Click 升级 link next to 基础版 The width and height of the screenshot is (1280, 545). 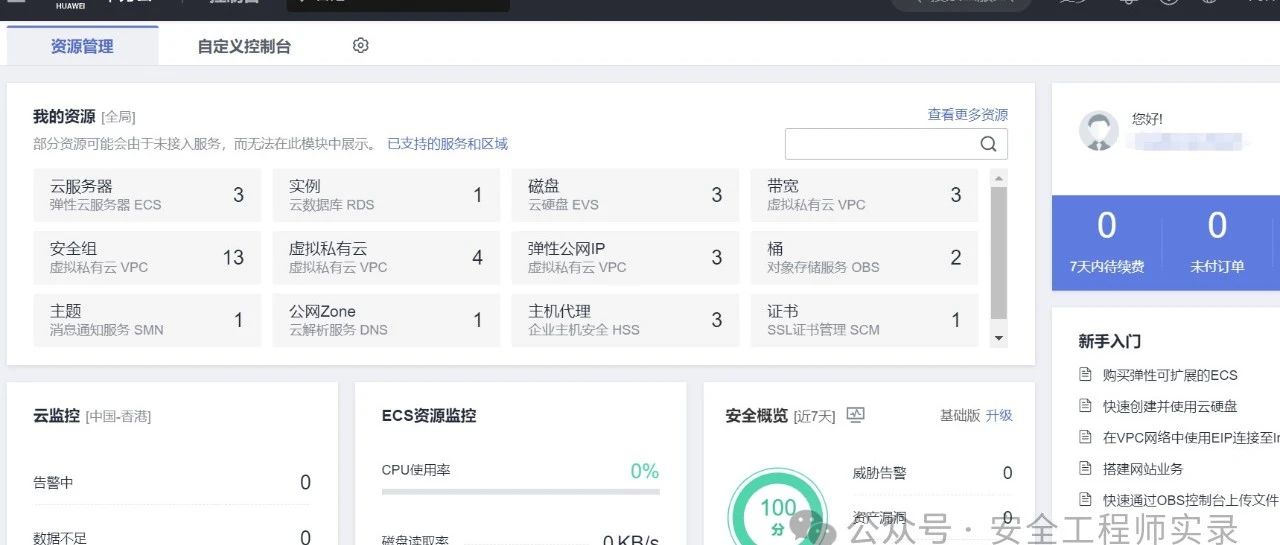999,415
